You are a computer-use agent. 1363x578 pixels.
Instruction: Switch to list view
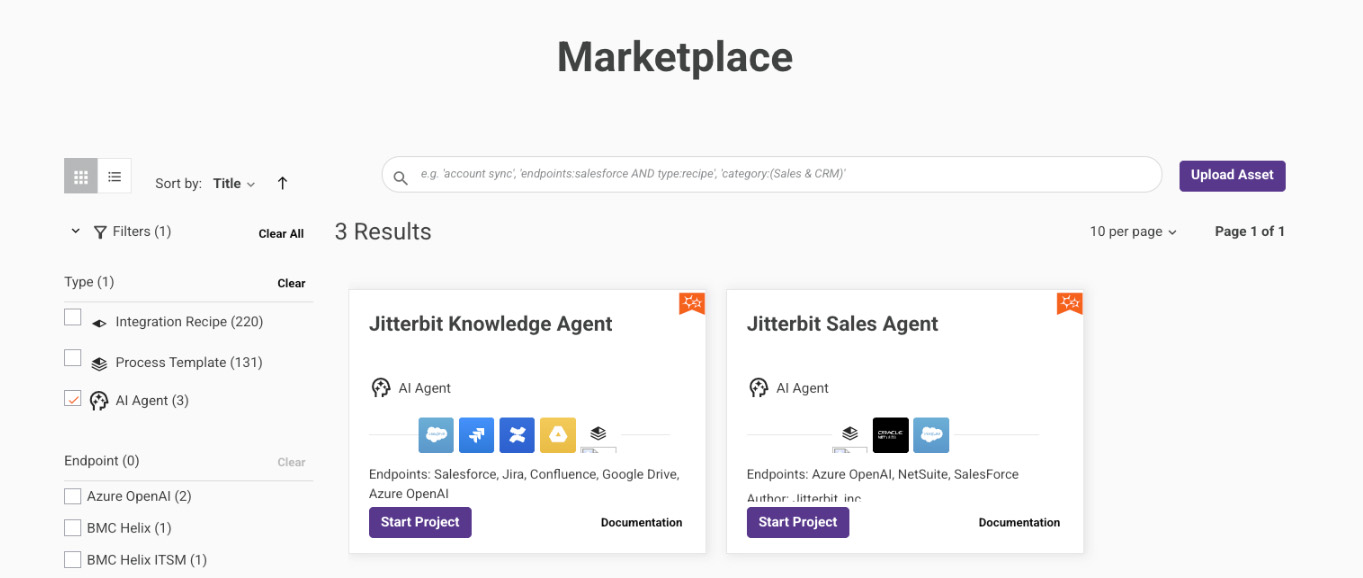(x=114, y=175)
